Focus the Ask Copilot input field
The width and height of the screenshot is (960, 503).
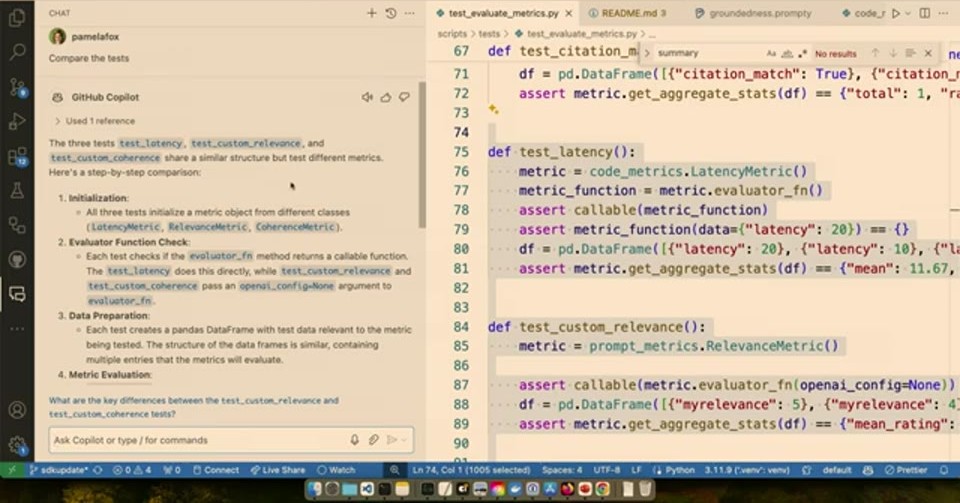pyautogui.click(x=196, y=440)
